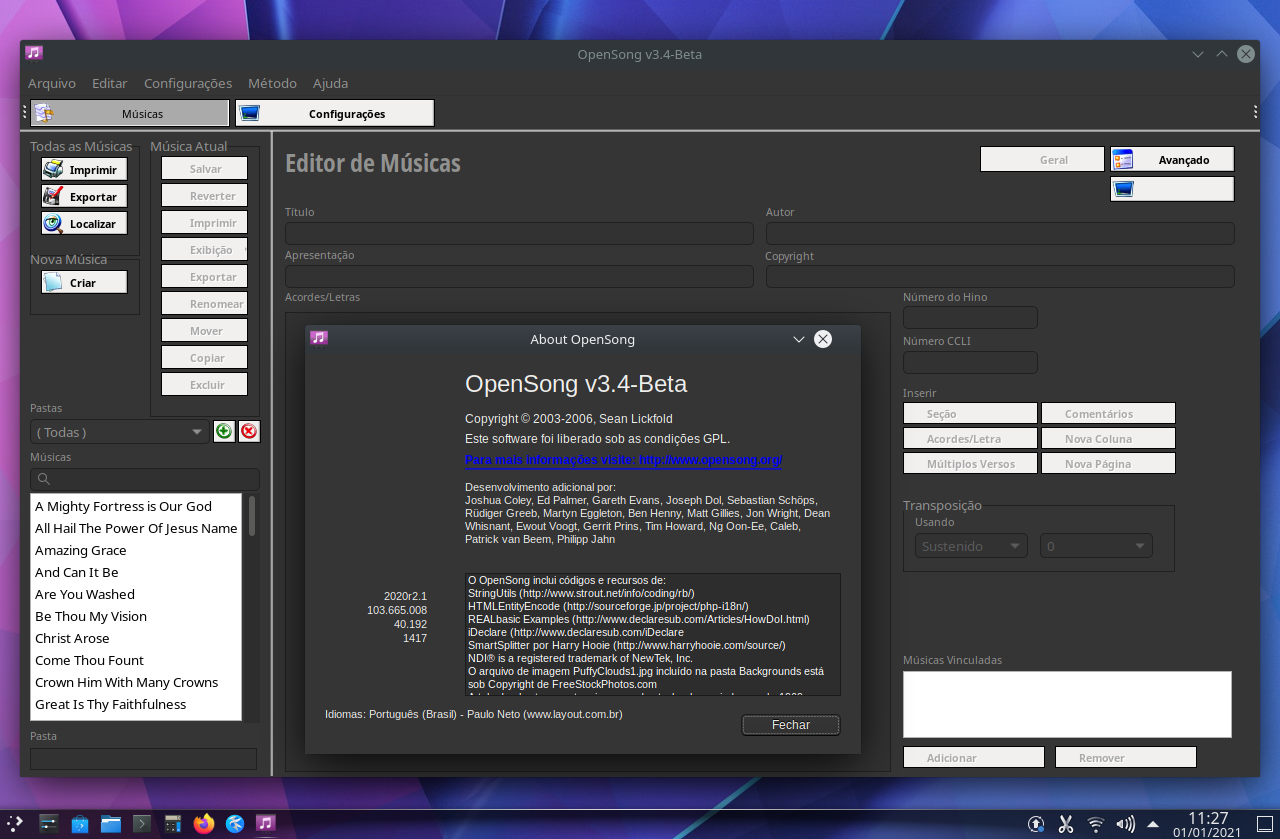The image size is (1280, 839).
Task: Click the volume icon in the system tray
Action: click(x=1125, y=823)
